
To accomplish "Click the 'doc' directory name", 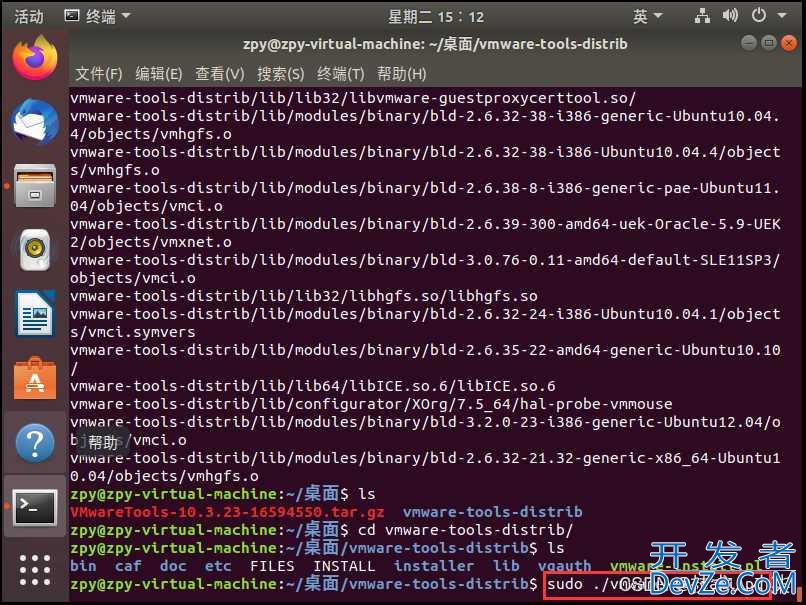I will (x=173, y=566).
